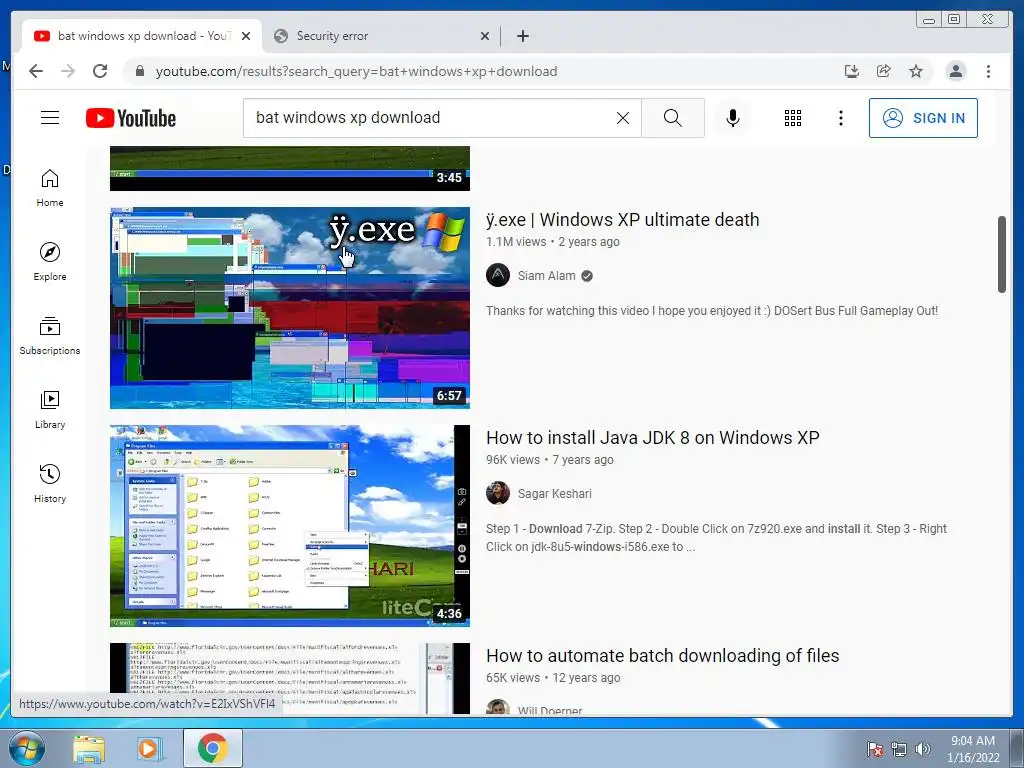Click the YouTube logo
The width and height of the screenshot is (1024, 768).
click(131, 118)
